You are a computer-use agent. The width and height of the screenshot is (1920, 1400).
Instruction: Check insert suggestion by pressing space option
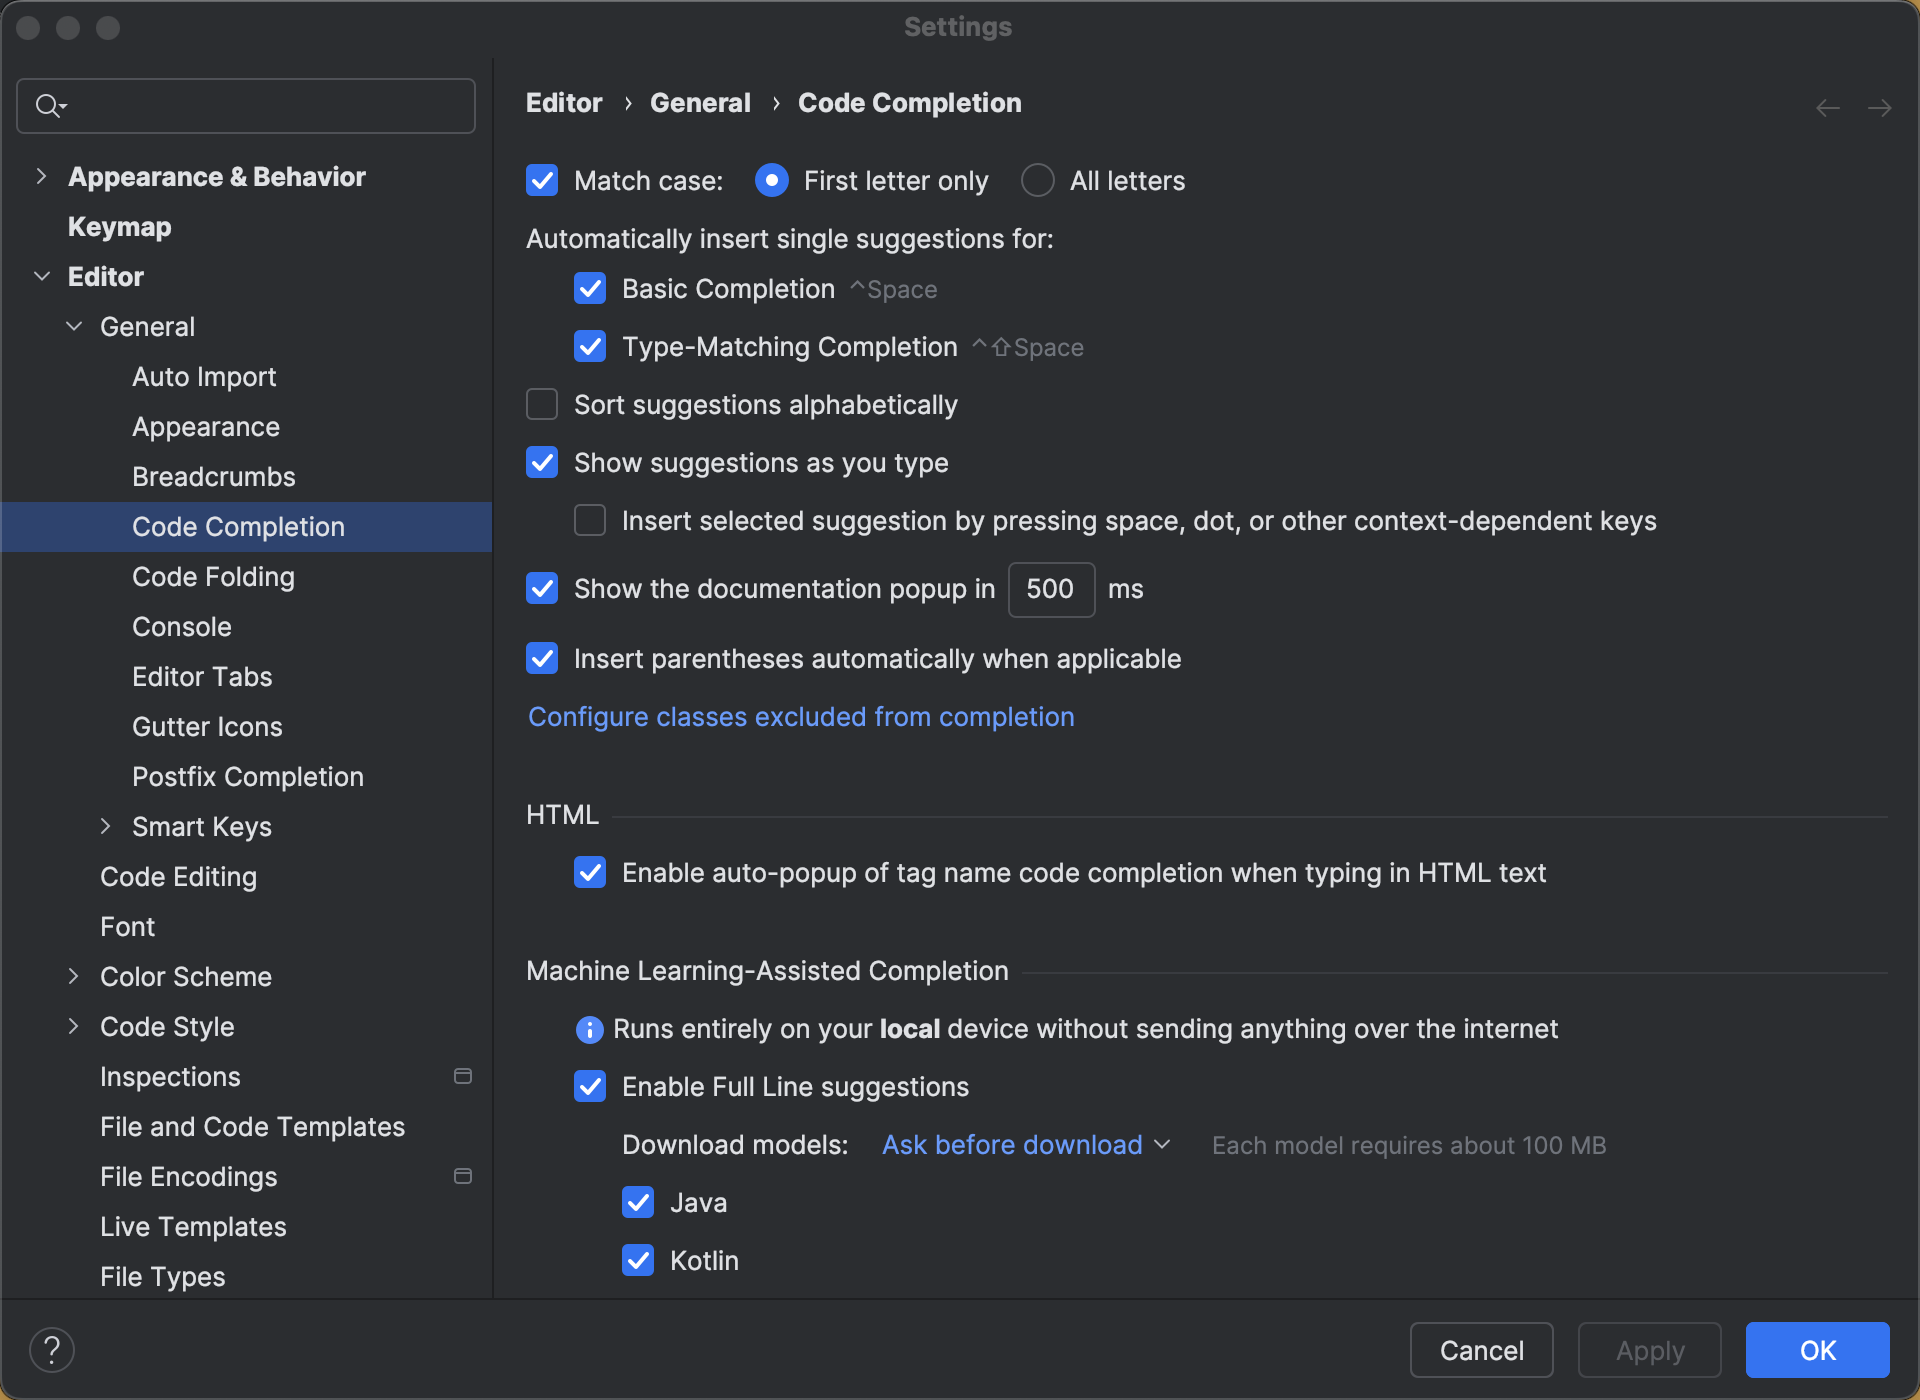[x=590, y=520]
